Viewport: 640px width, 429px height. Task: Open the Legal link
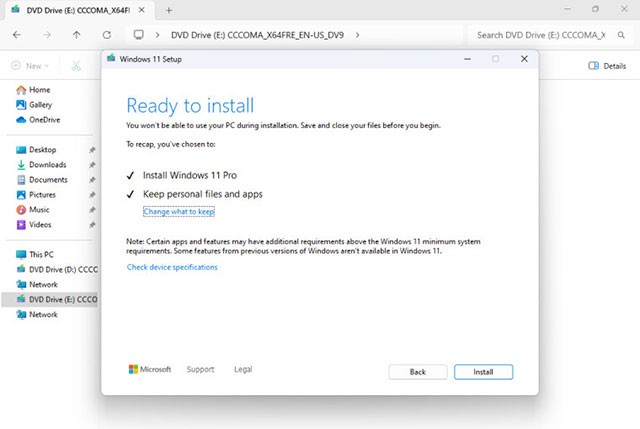pyautogui.click(x=243, y=370)
